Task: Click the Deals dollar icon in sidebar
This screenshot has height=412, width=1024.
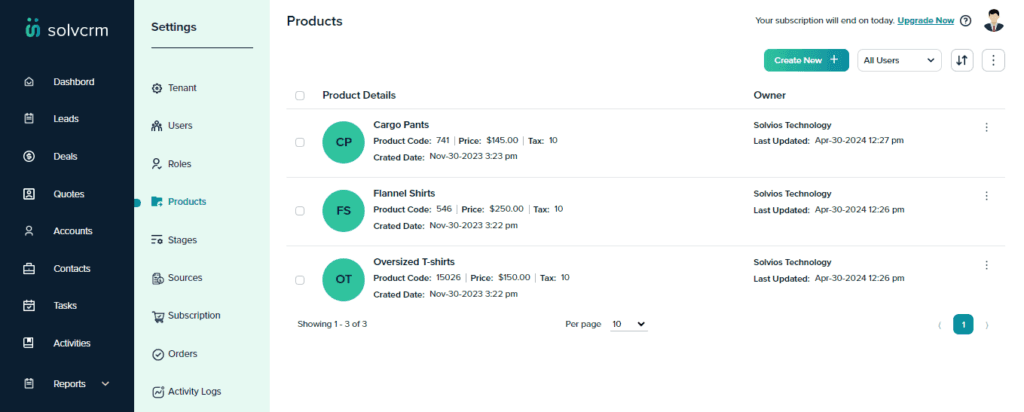Action: [29, 157]
